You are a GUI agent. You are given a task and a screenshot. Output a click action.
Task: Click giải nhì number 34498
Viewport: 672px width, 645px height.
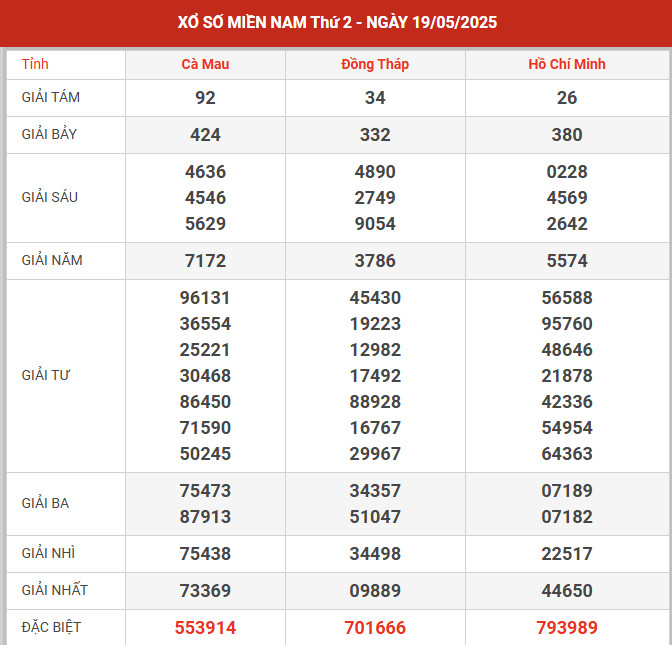pos(375,554)
